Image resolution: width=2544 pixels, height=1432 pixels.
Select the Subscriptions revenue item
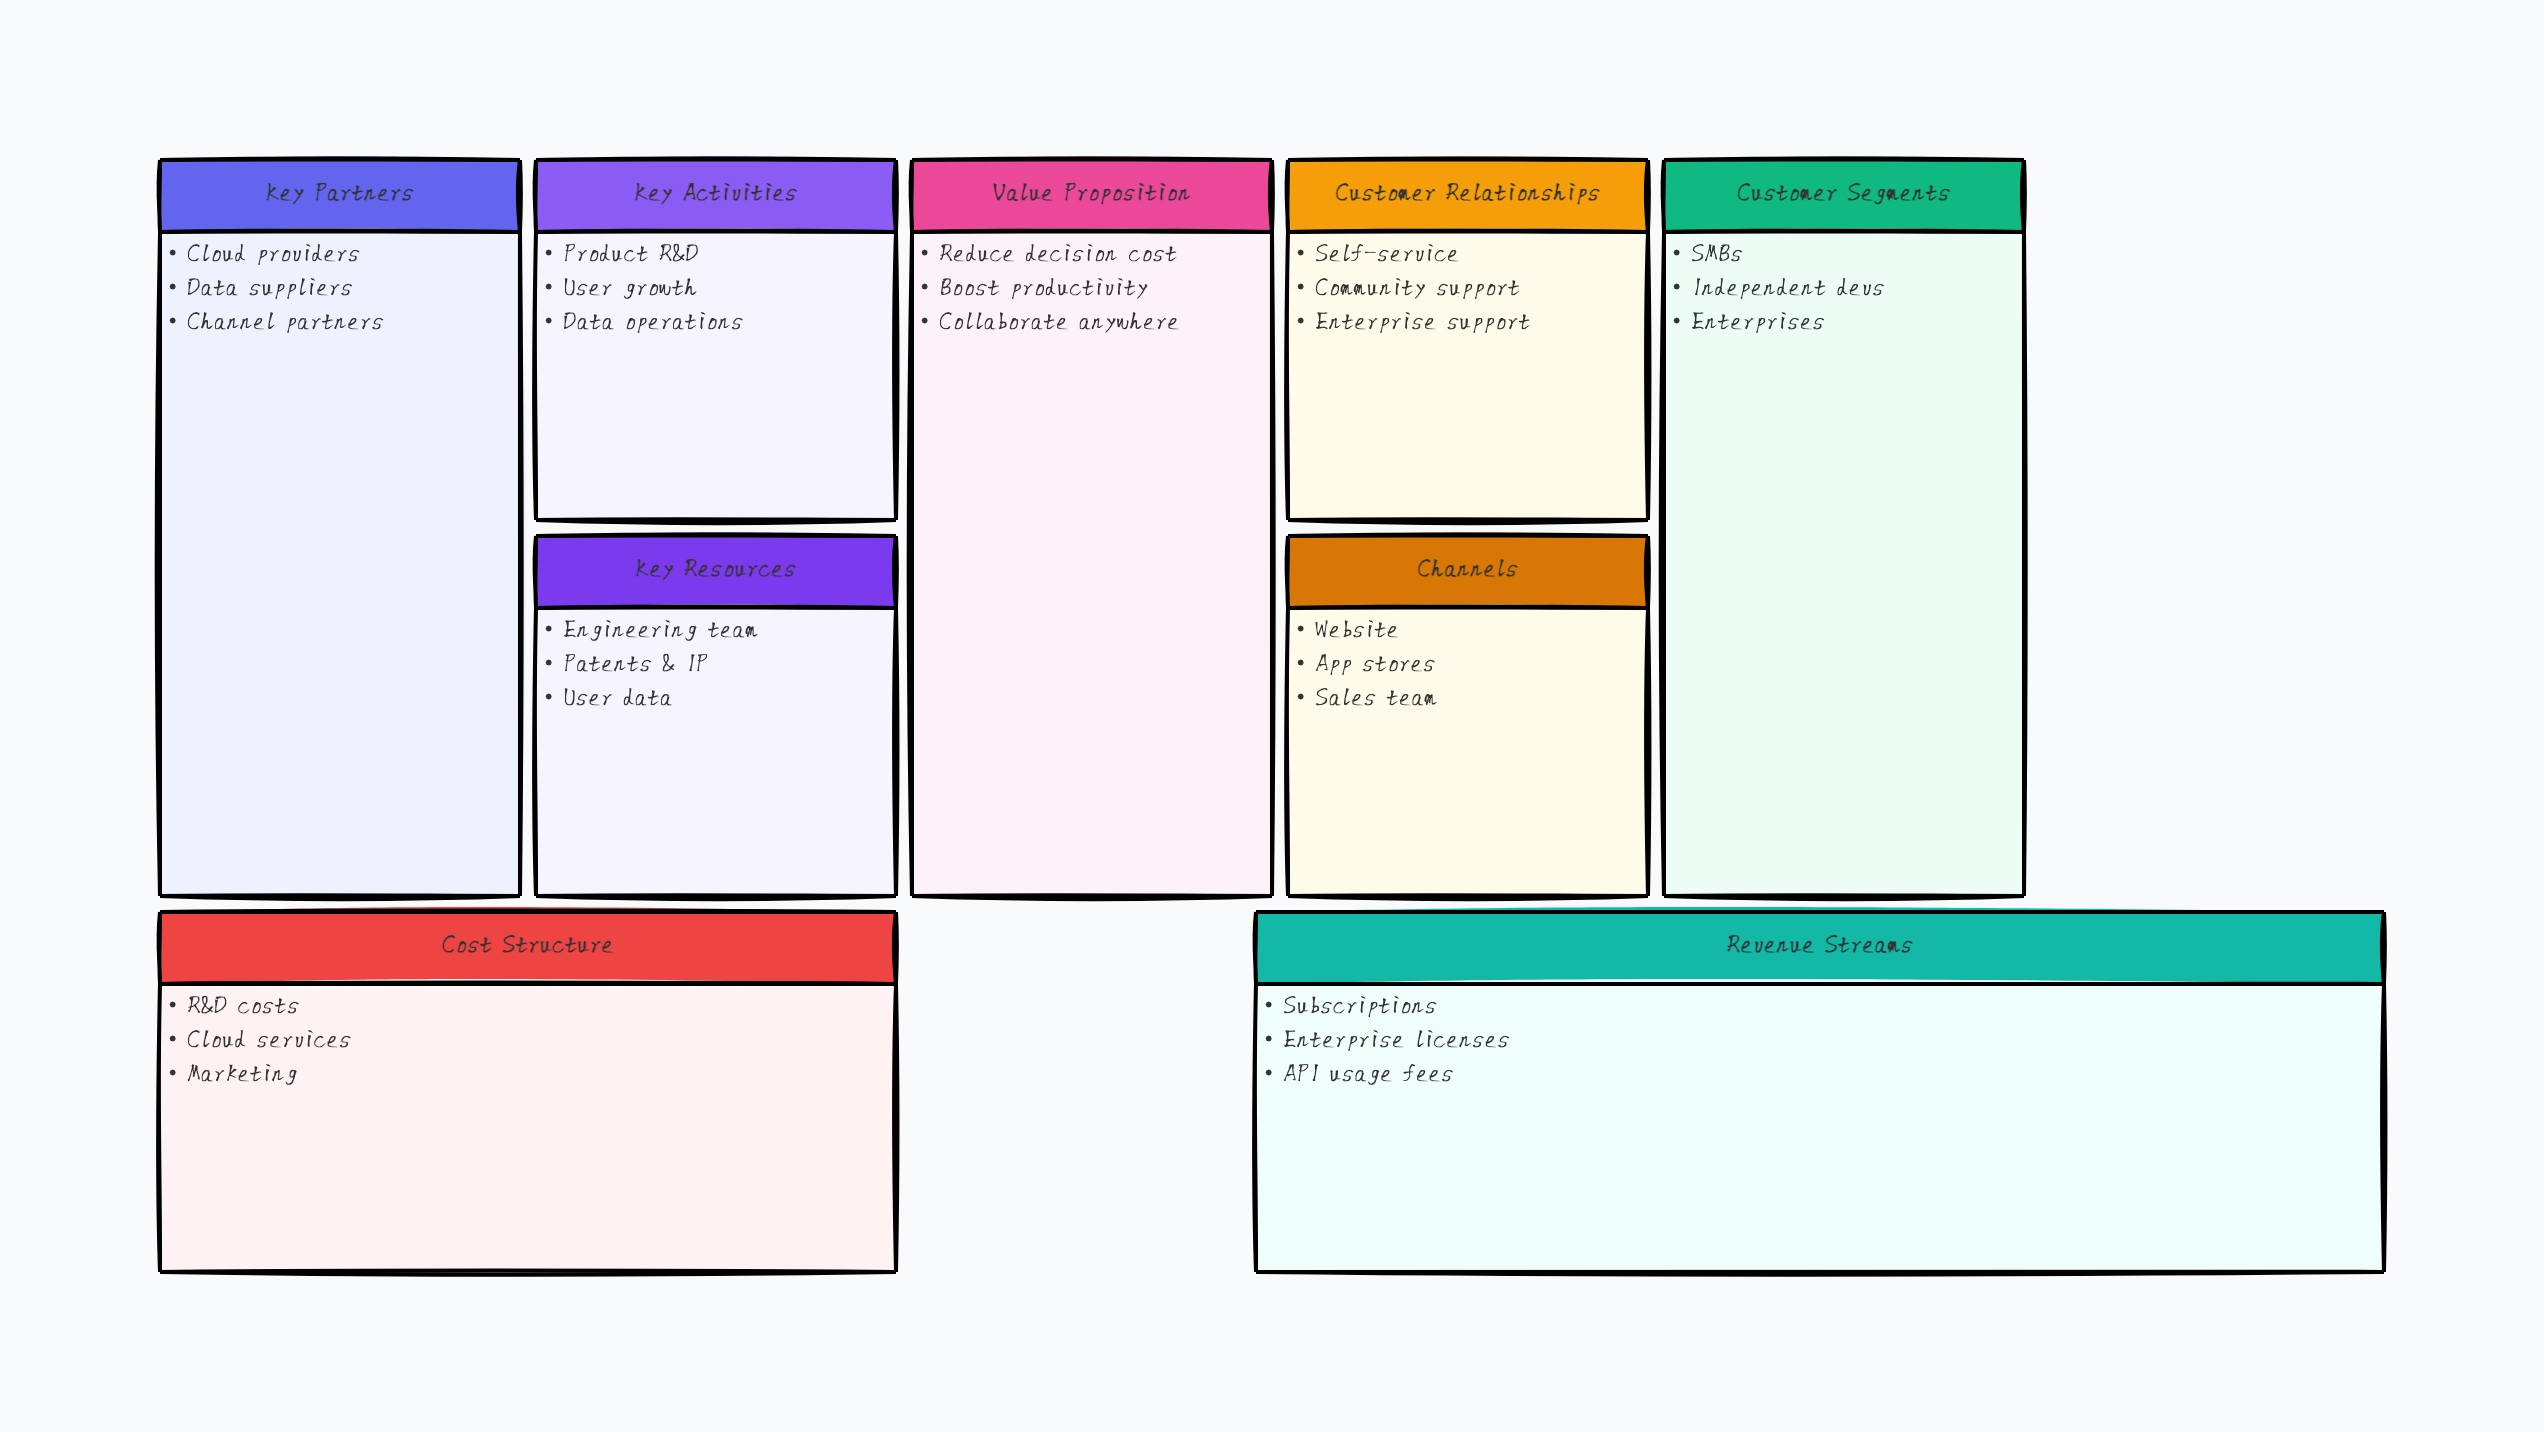pos(1360,1006)
